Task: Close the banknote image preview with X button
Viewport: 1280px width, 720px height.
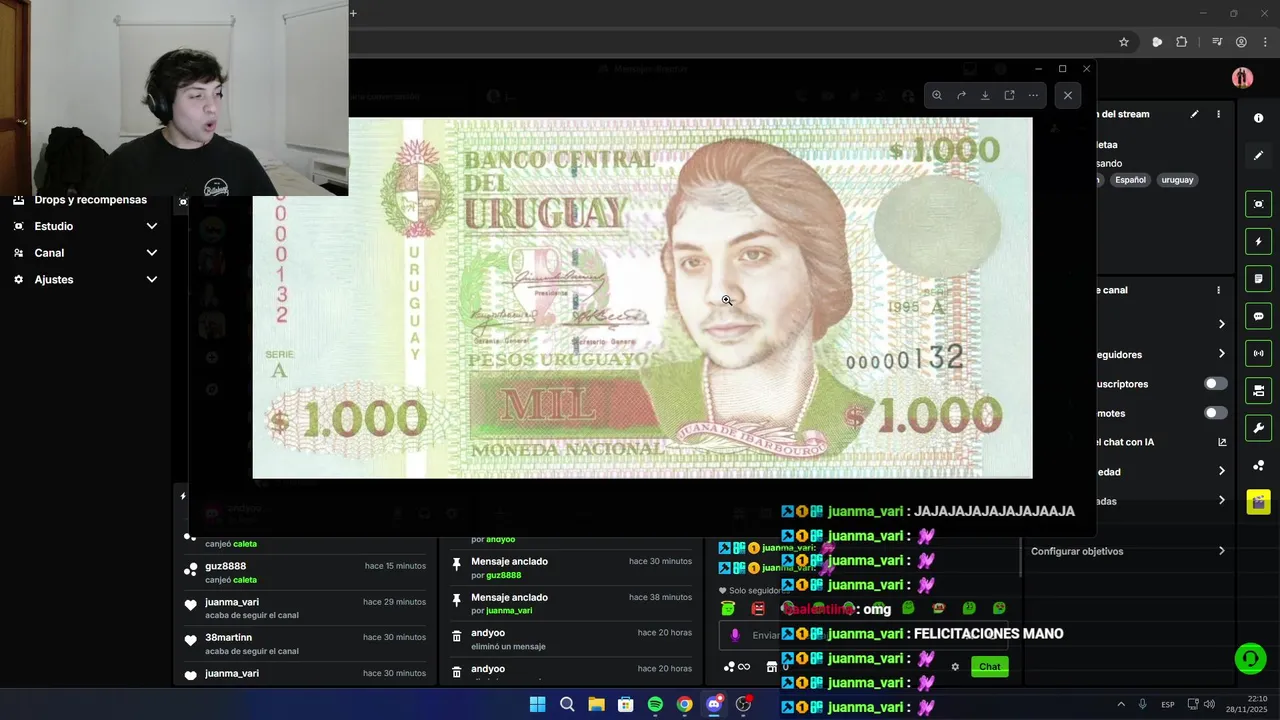Action: tap(1068, 95)
